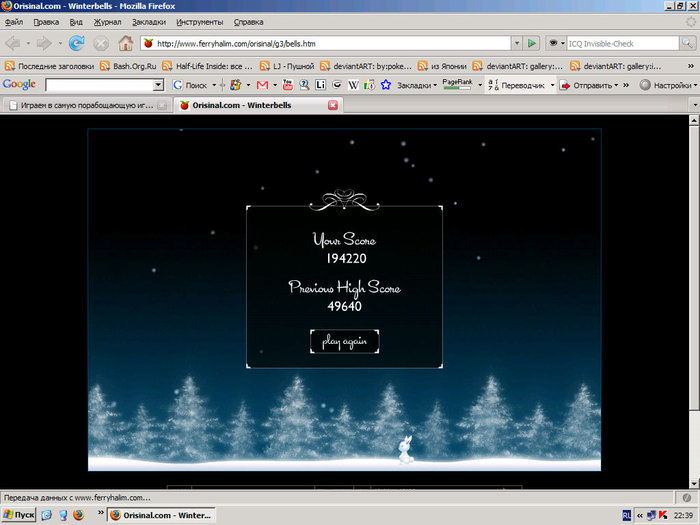Click the Поиск button in Google toolbar
Viewport: 700px width, 525px height.
click(191, 85)
